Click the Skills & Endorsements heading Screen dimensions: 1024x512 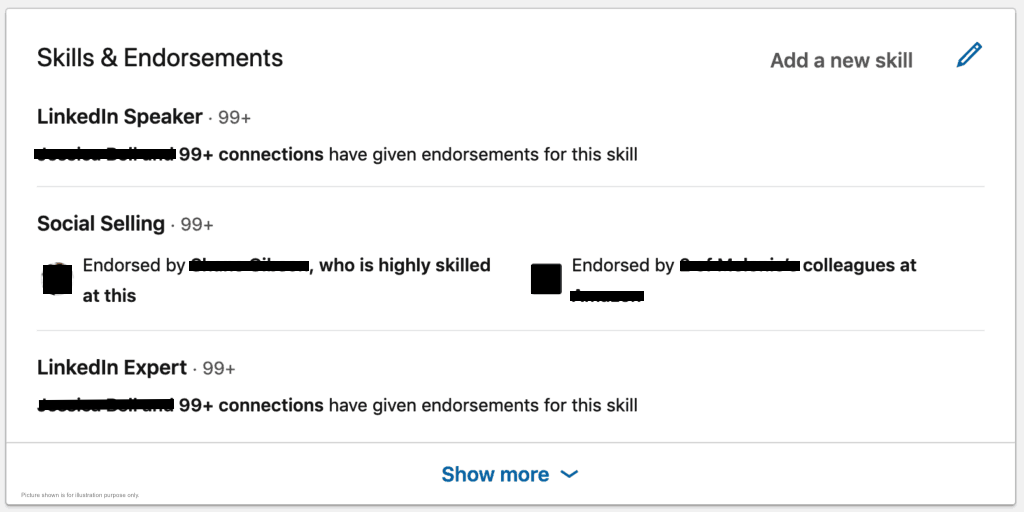160,58
